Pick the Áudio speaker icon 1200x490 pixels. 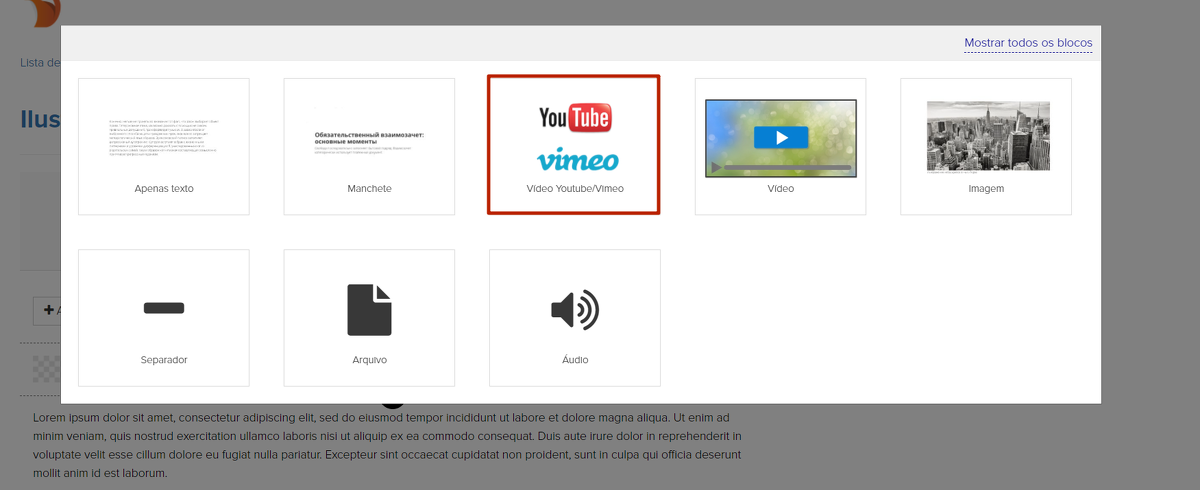(575, 310)
